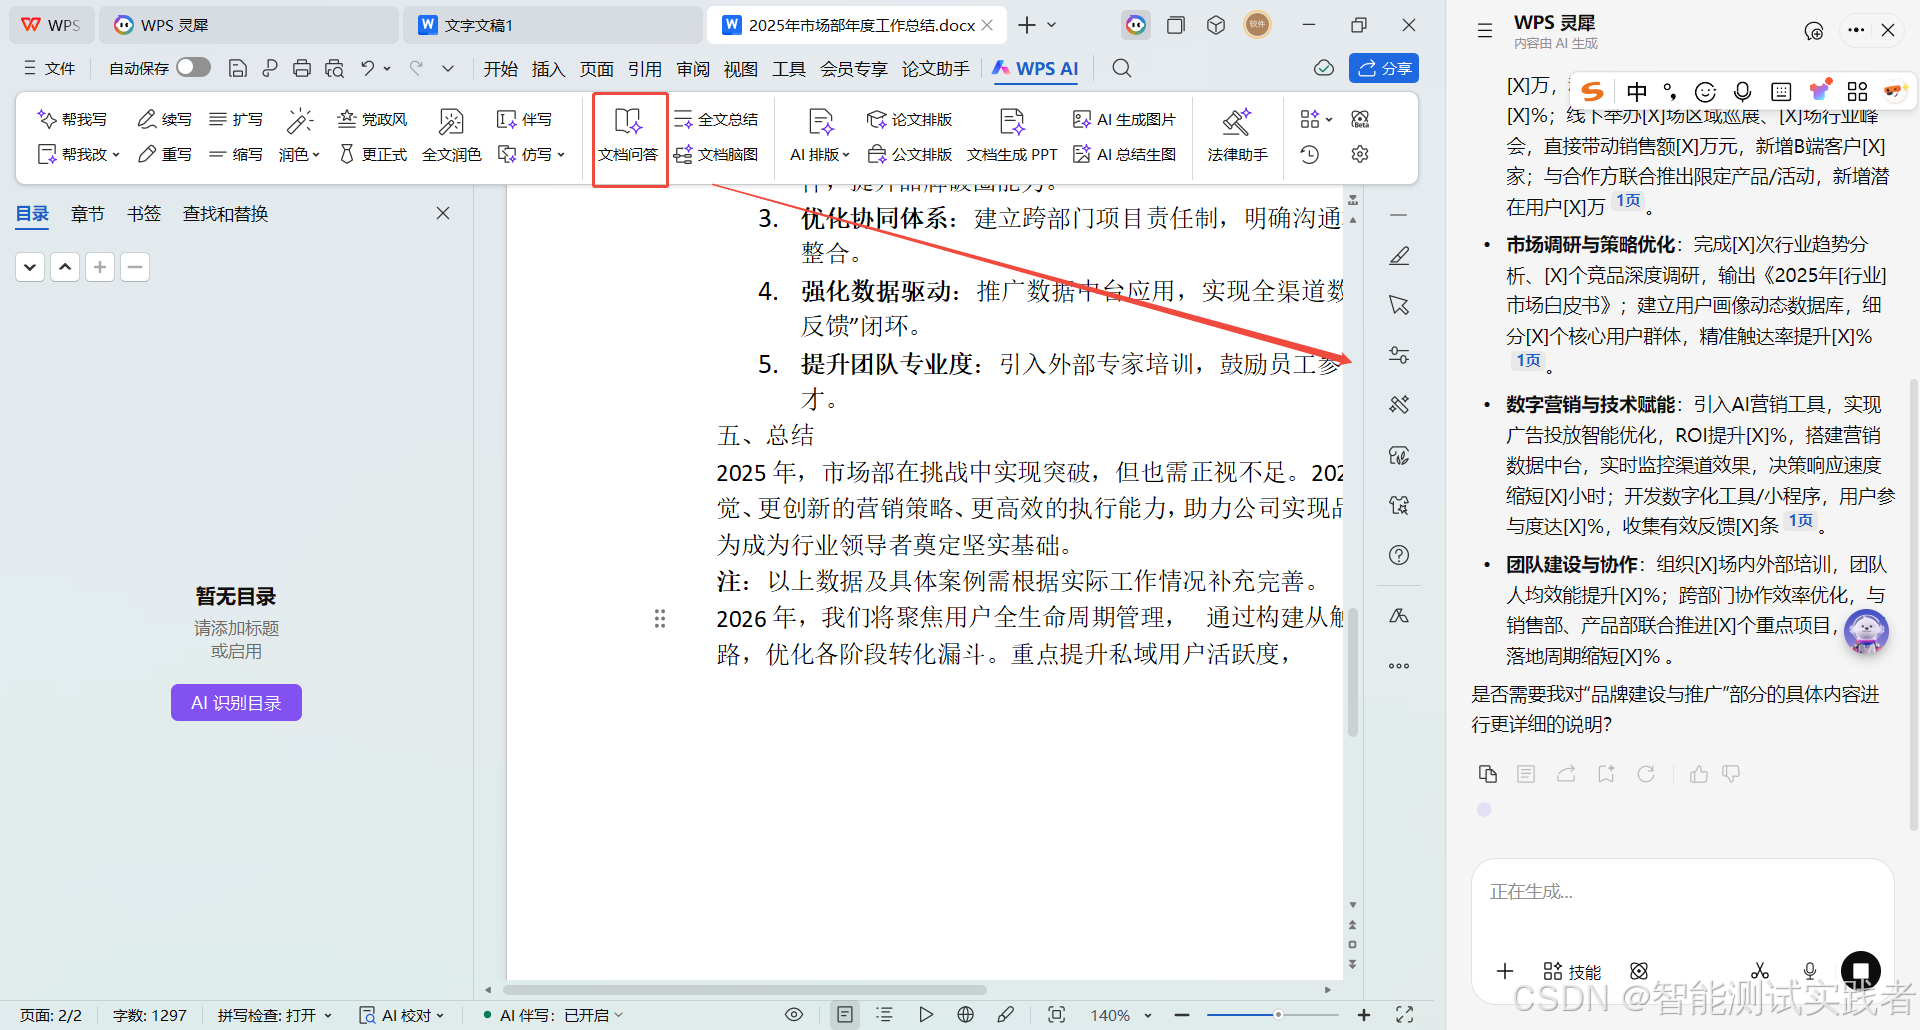Toggle the 自动保存 autosave switch
The height and width of the screenshot is (1030, 1920).
coord(192,67)
